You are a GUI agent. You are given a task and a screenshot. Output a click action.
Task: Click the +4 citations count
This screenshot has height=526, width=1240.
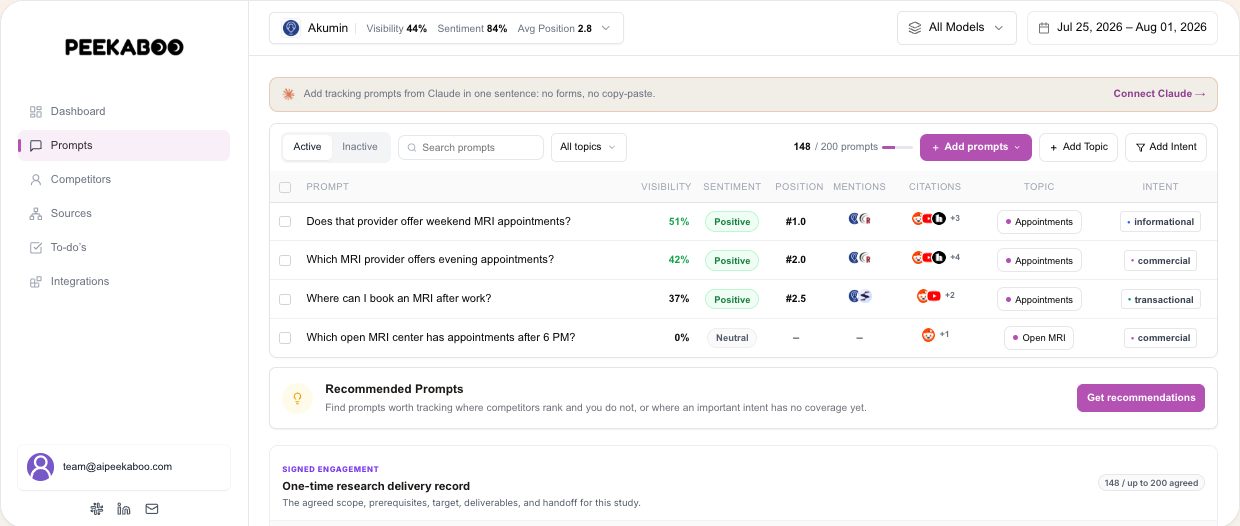955,257
